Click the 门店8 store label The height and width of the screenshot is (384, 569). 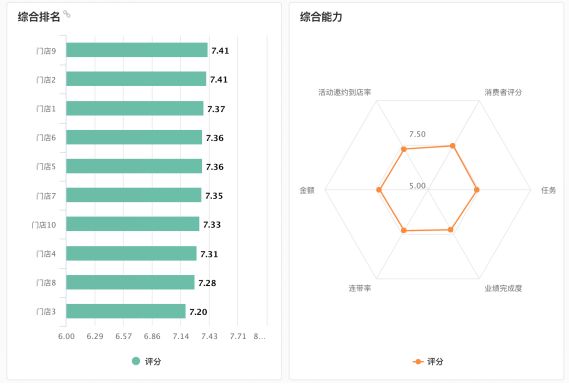point(46,282)
